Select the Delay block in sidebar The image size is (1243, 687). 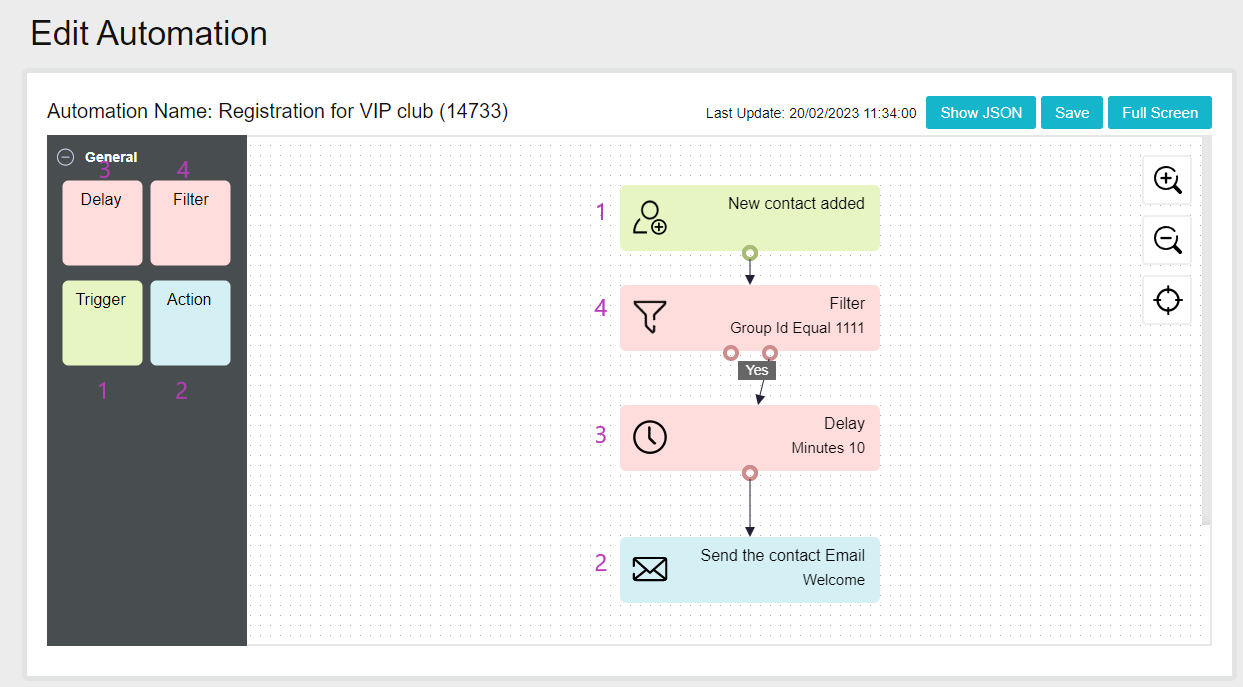point(102,222)
